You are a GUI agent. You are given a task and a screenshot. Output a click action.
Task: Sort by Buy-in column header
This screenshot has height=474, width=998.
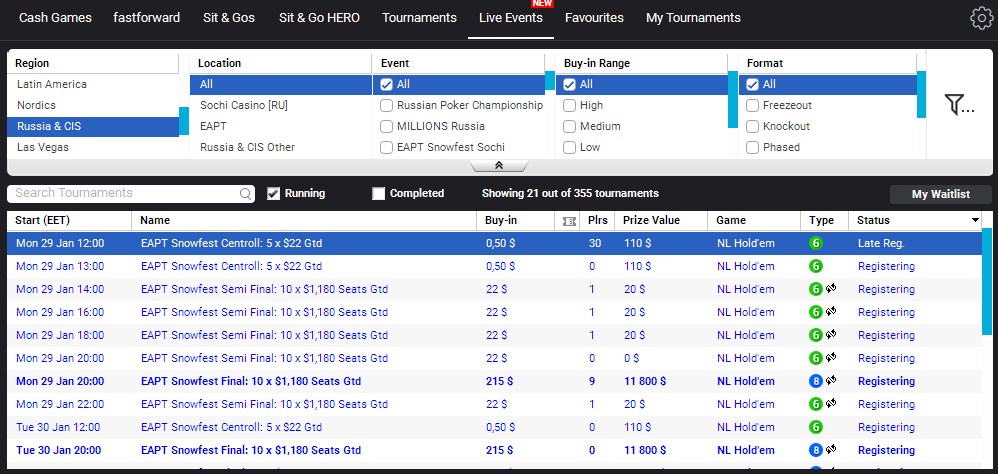coord(516,220)
